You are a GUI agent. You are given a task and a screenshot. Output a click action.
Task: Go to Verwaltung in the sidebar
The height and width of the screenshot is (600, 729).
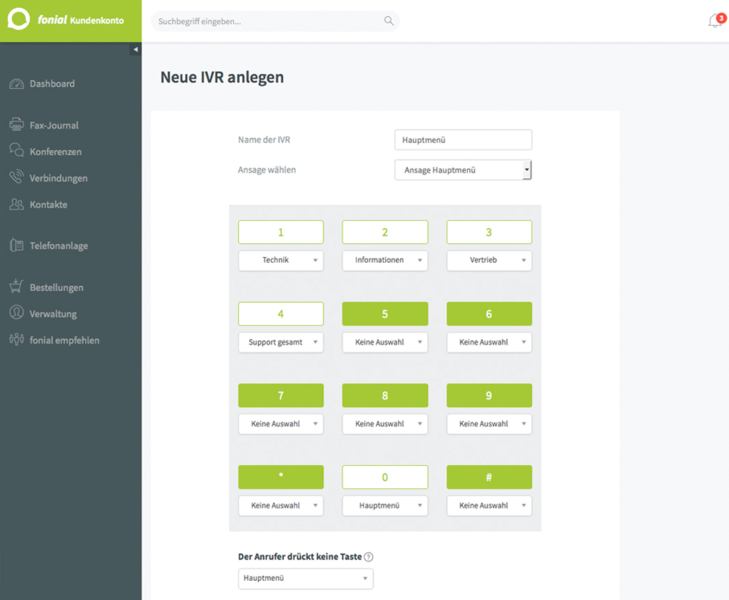[53, 314]
